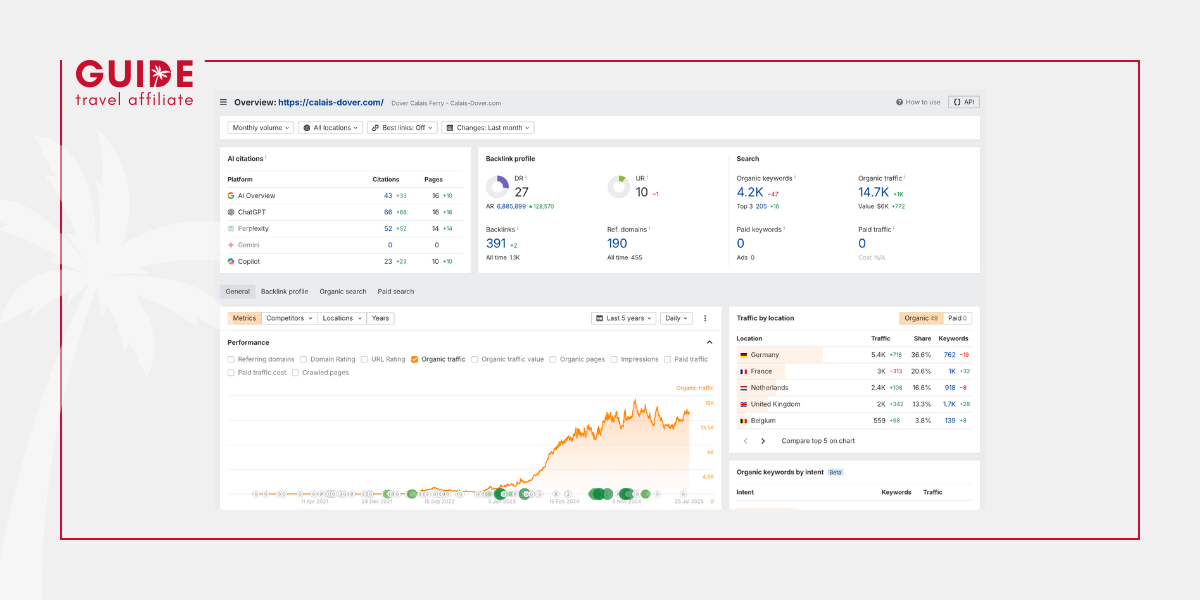Go to next page of locations
Screen dimensions: 1200x600
pyautogui.click(x=763, y=441)
